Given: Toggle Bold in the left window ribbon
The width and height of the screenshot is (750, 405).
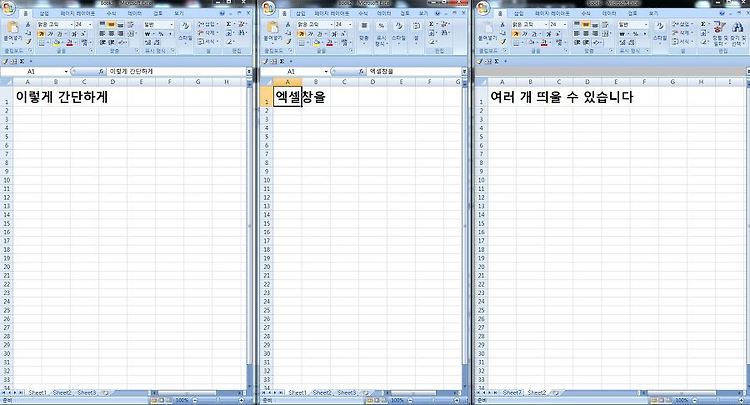Looking at the screenshot, I should (x=41, y=33).
